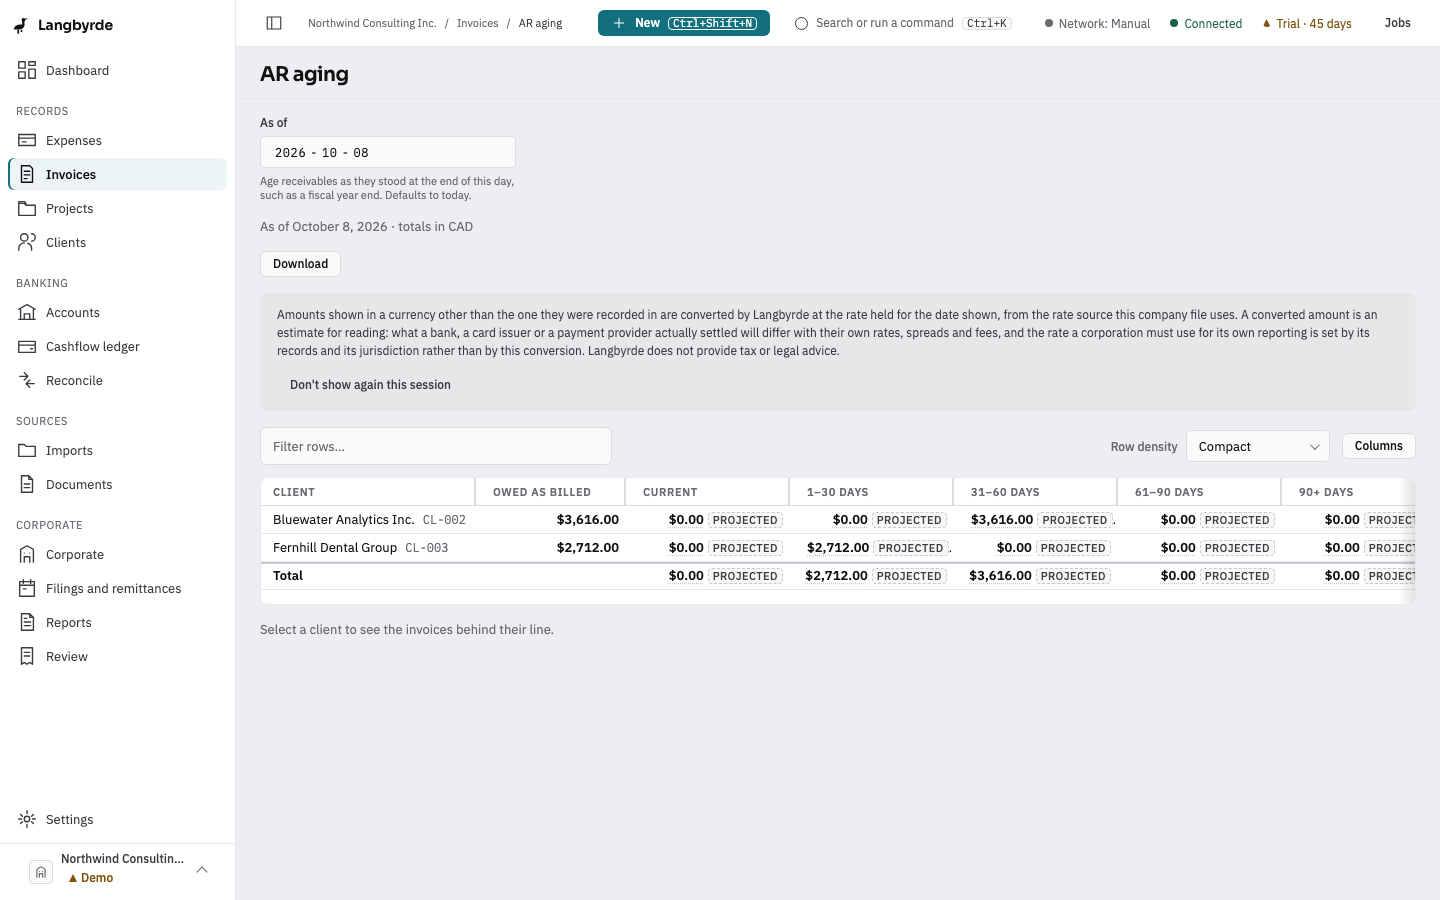Viewport: 1440px width, 900px height.
Task: Open Cashflow ledger in sidebar
Action: [x=118, y=346]
